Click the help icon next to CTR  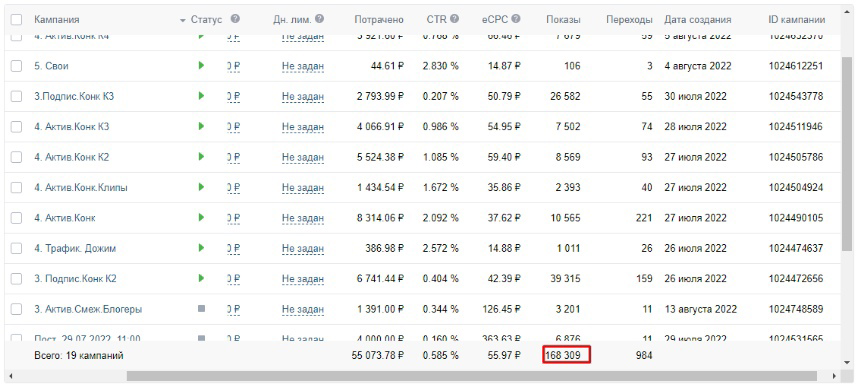454,19
